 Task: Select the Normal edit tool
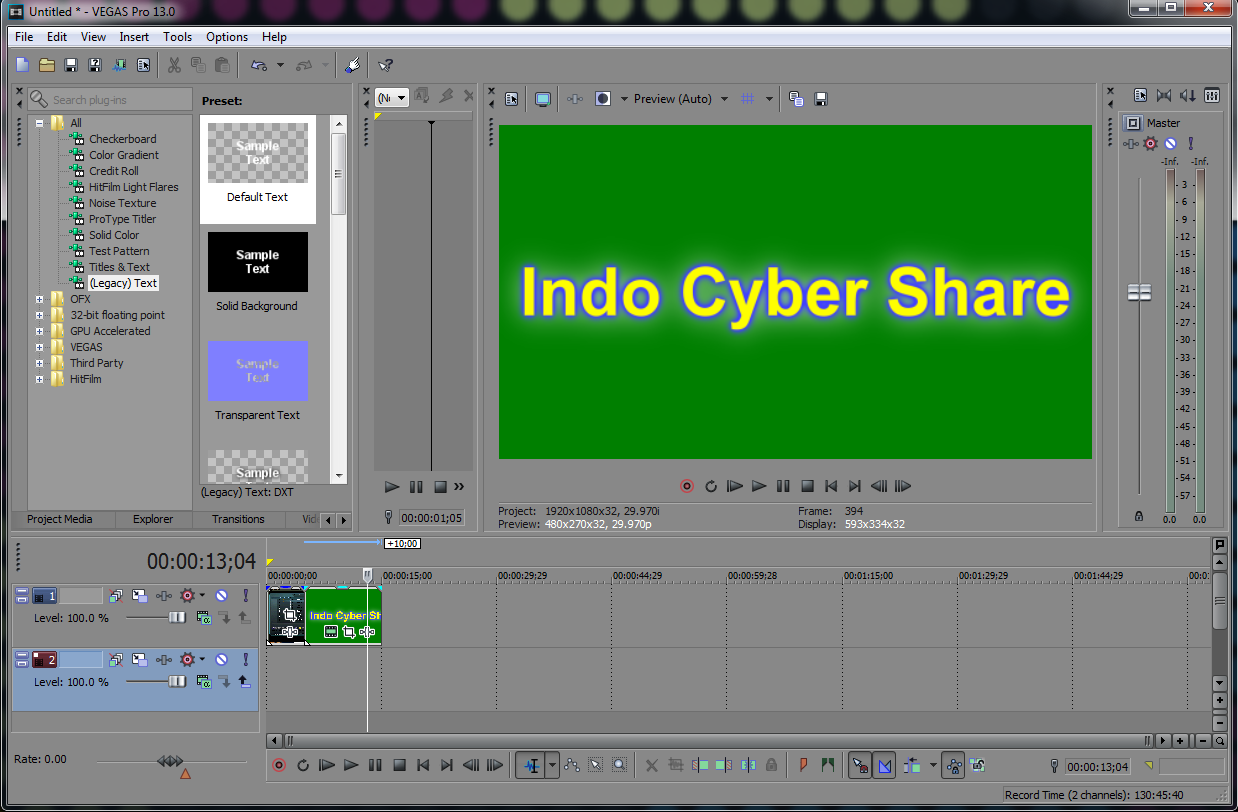tap(531, 766)
